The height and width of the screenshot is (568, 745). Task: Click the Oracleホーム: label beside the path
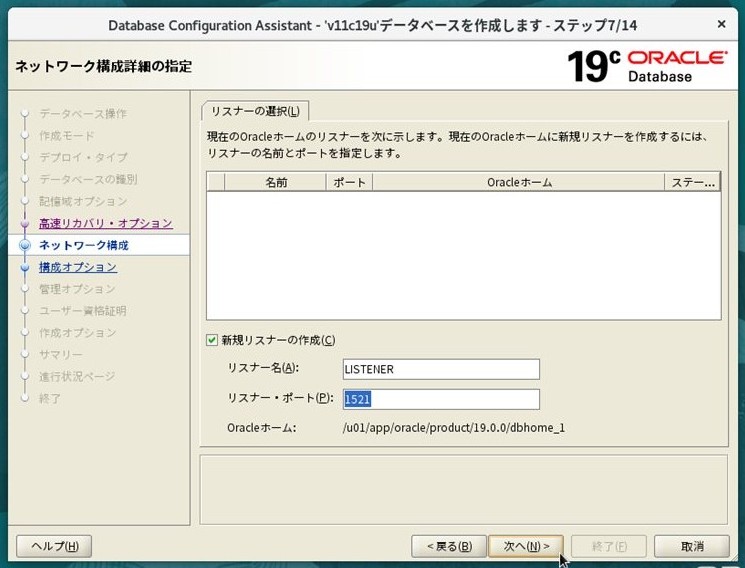tap(261, 428)
